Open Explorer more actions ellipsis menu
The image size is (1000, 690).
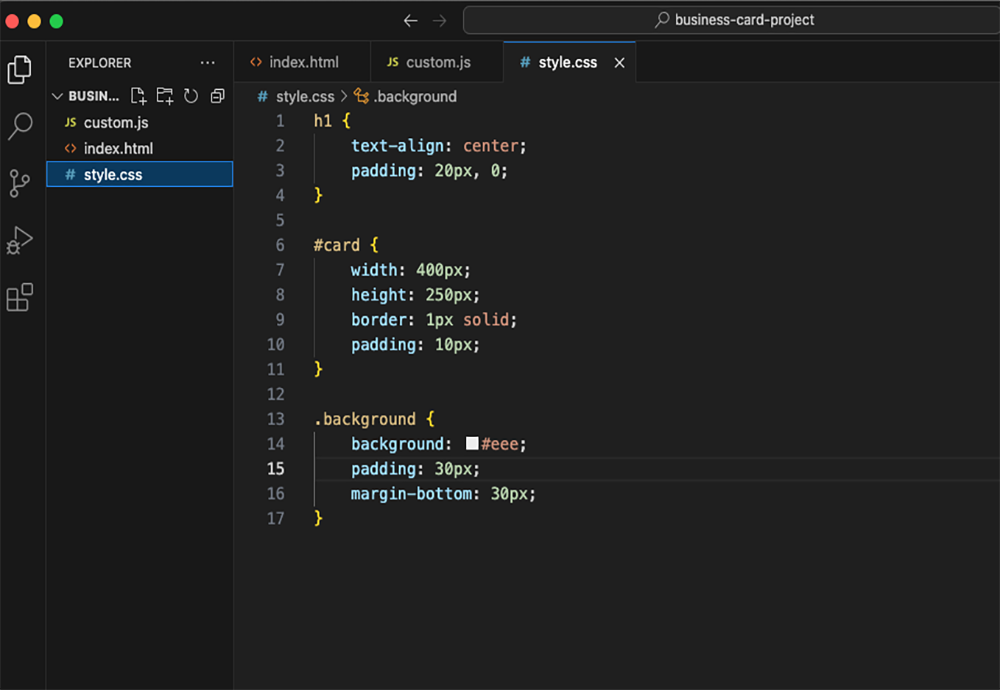coord(207,62)
